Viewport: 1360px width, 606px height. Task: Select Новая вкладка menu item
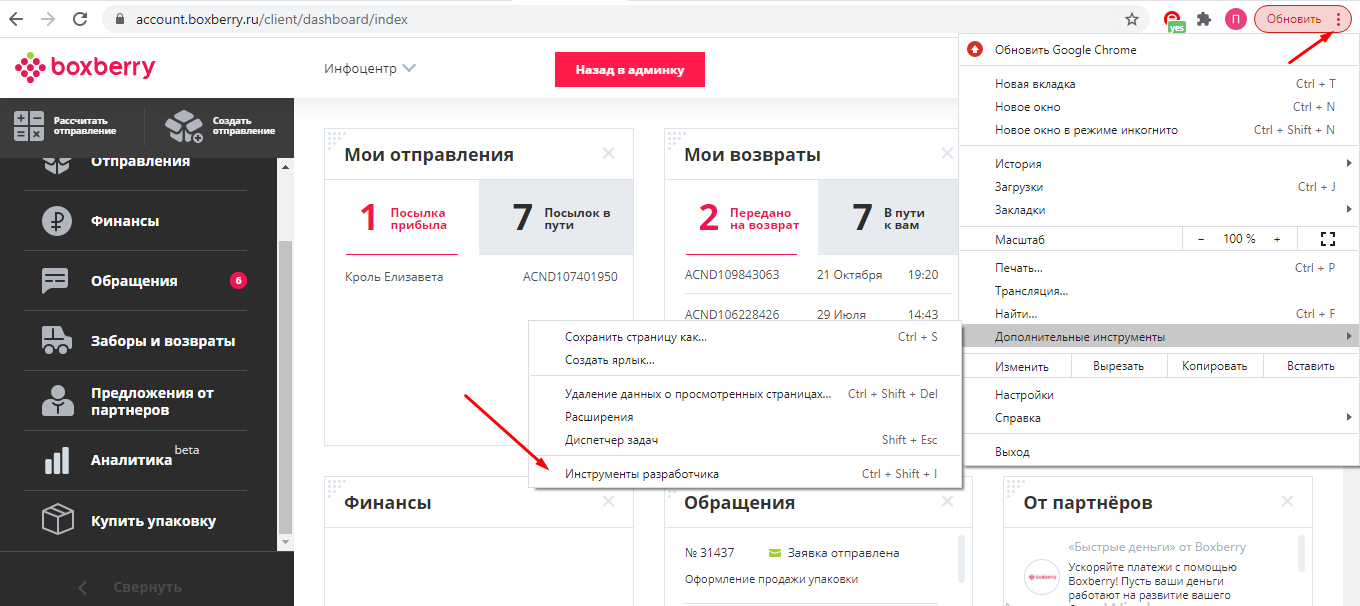pyautogui.click(x=1159, y=84)
